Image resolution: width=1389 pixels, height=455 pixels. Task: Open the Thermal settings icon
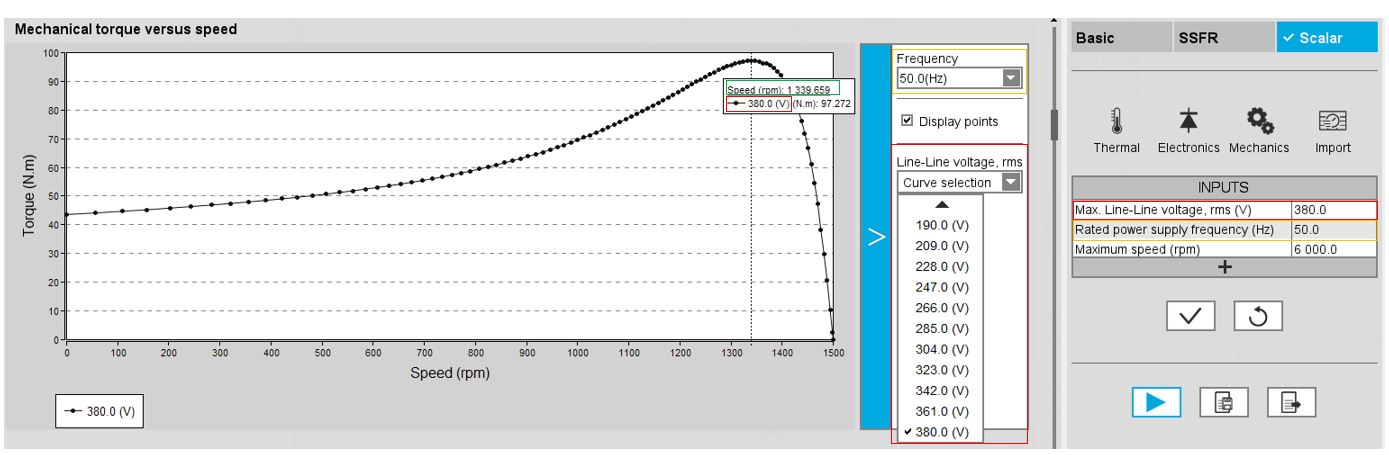(x=1116, y=122)
